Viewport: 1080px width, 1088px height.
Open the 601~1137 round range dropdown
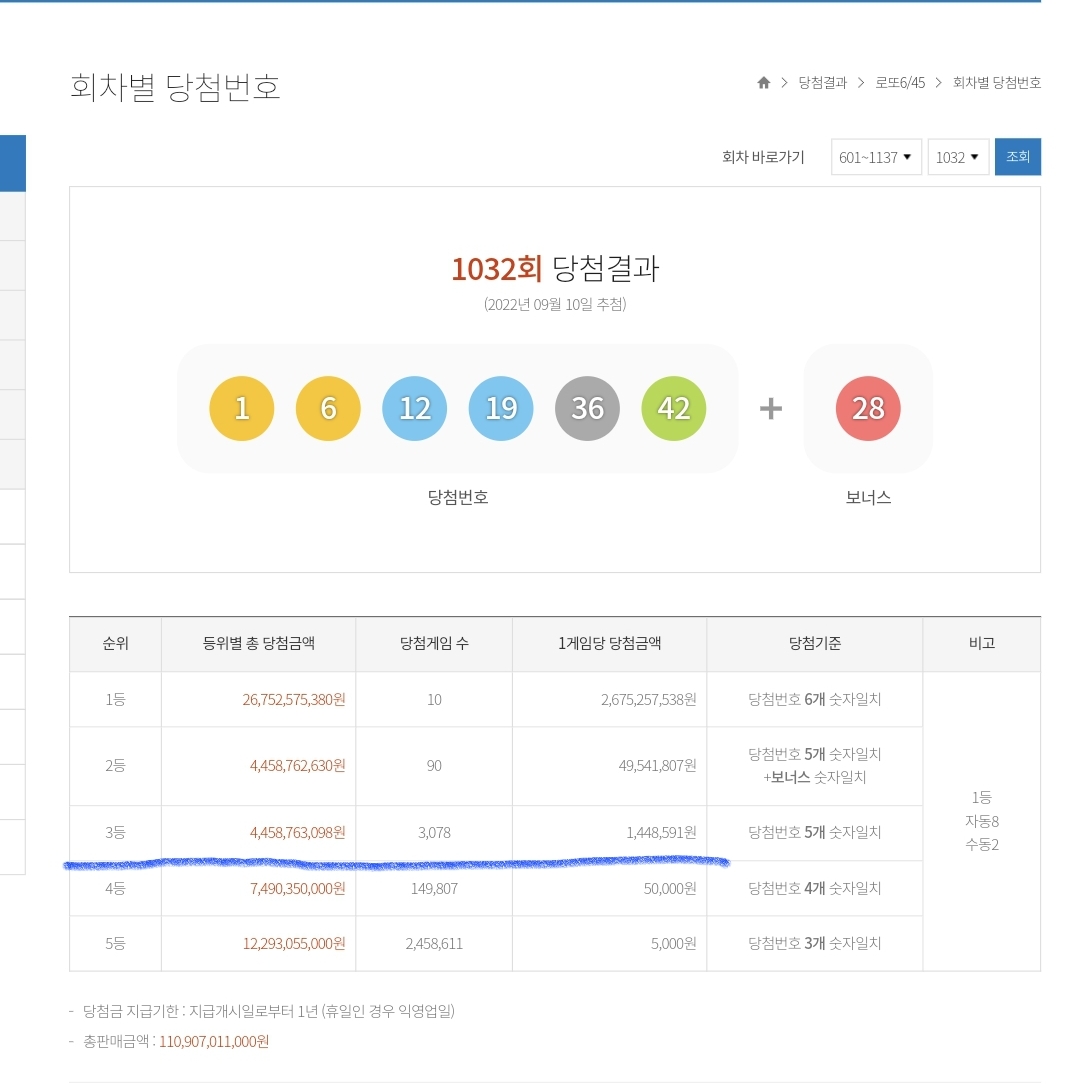point(875,157)
